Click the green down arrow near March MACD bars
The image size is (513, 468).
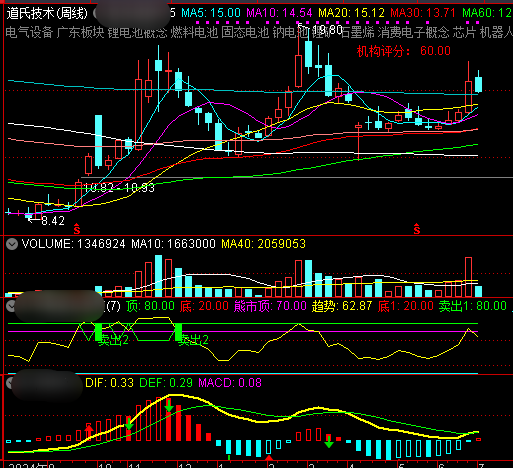[329, 441]
